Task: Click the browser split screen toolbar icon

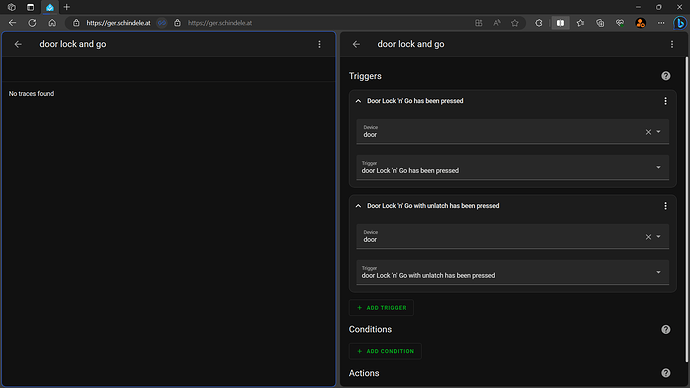Action: pos(560,23)
